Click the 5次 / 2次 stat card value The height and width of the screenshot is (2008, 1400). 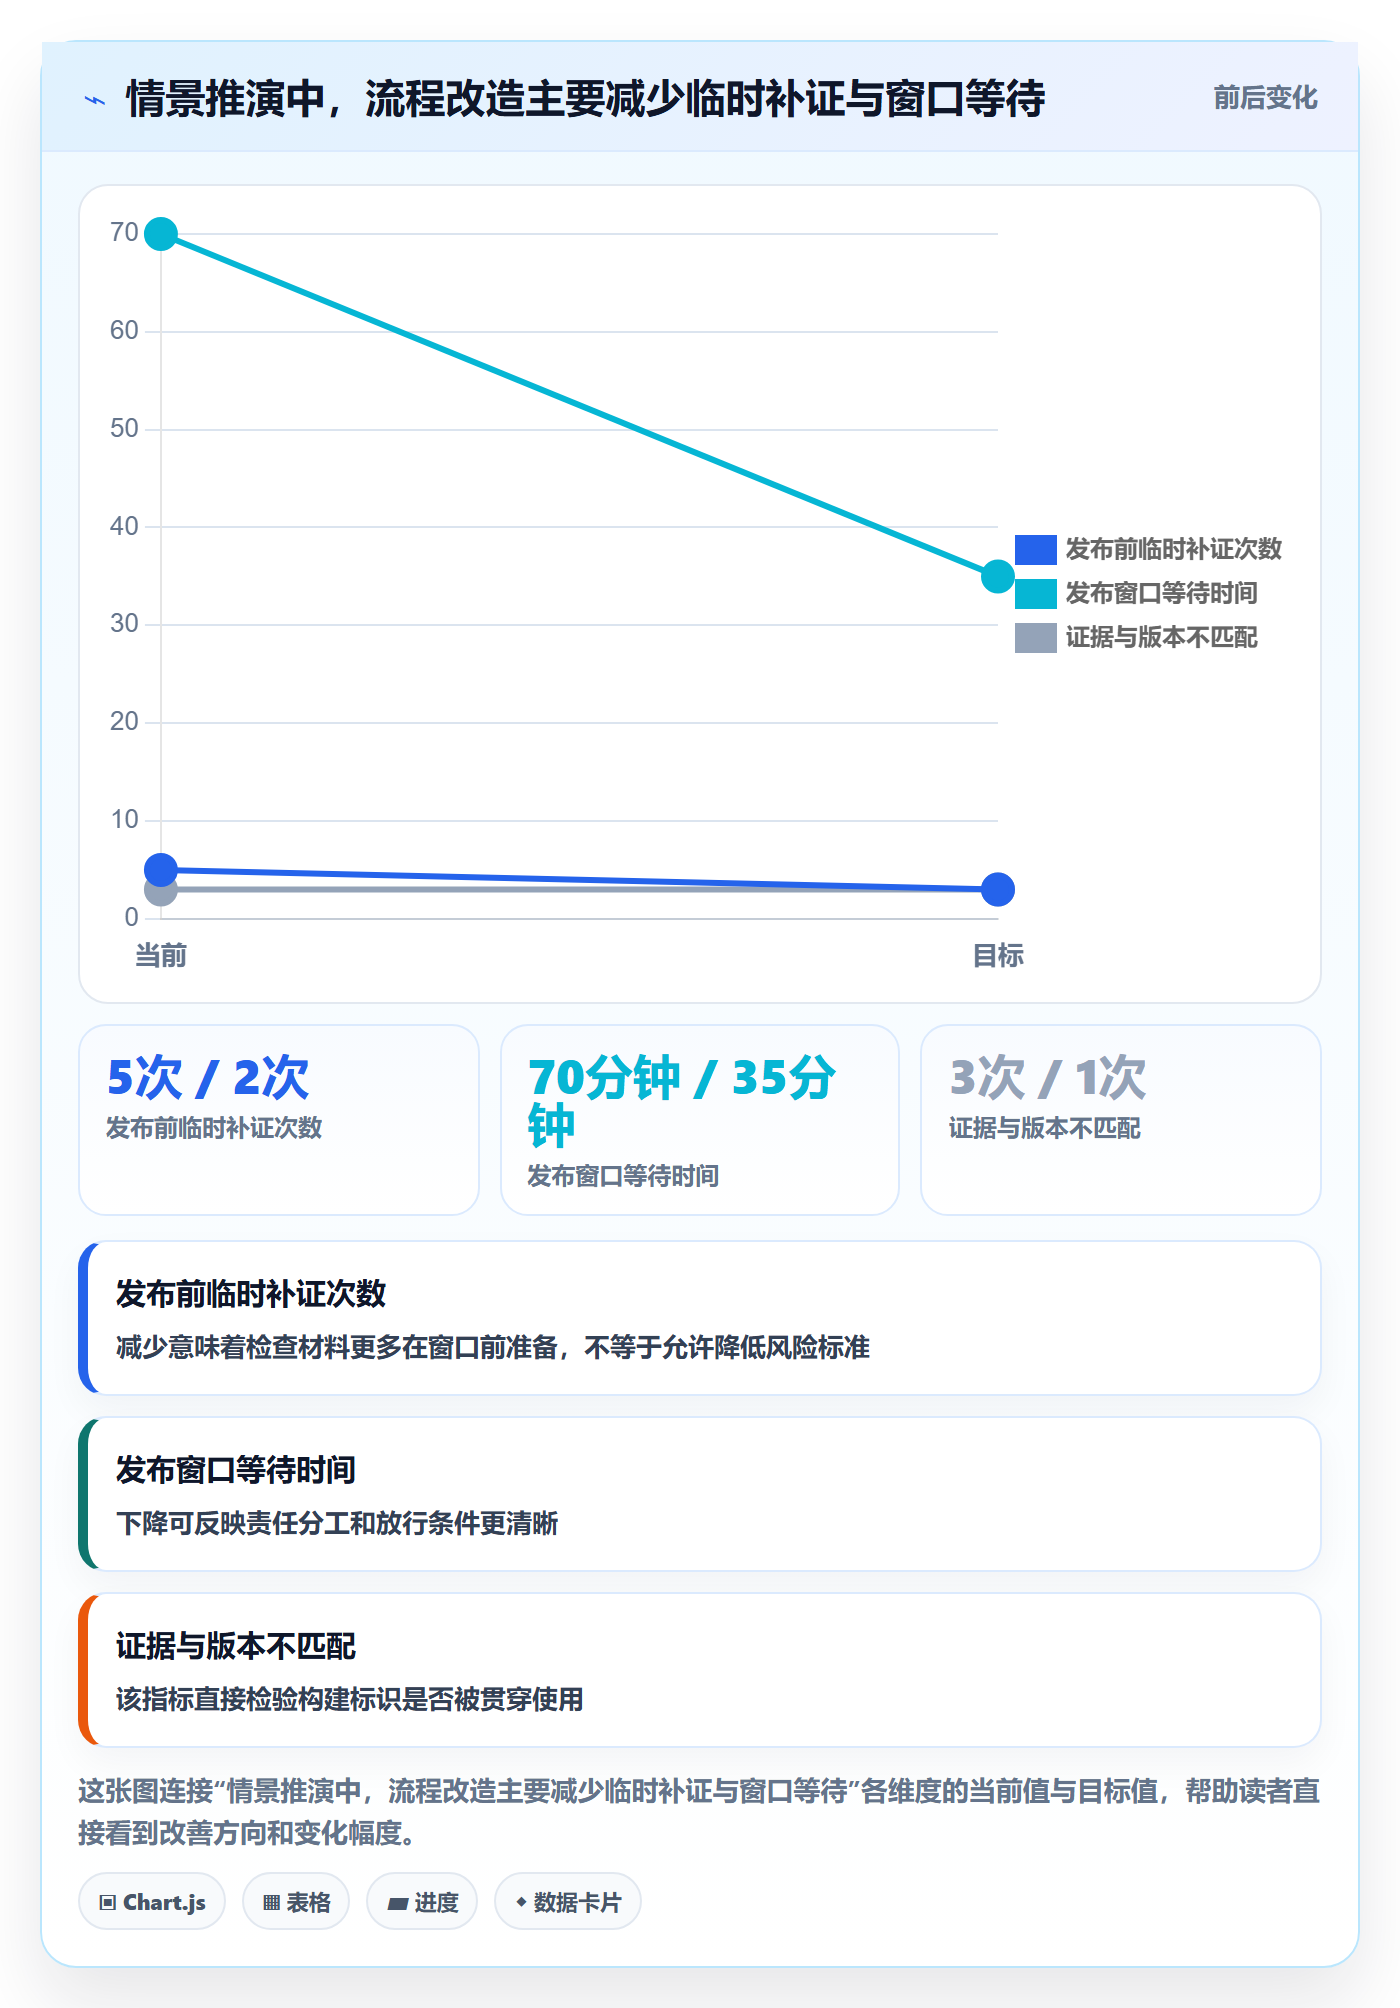pyautogui.click(x=208, y=1078)
